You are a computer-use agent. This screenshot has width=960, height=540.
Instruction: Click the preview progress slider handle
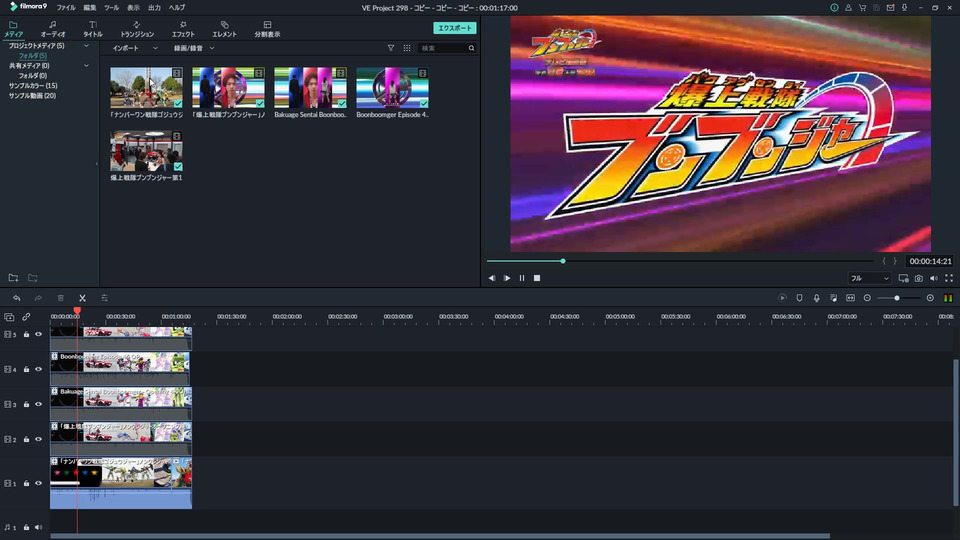click(x=563, y=261)
